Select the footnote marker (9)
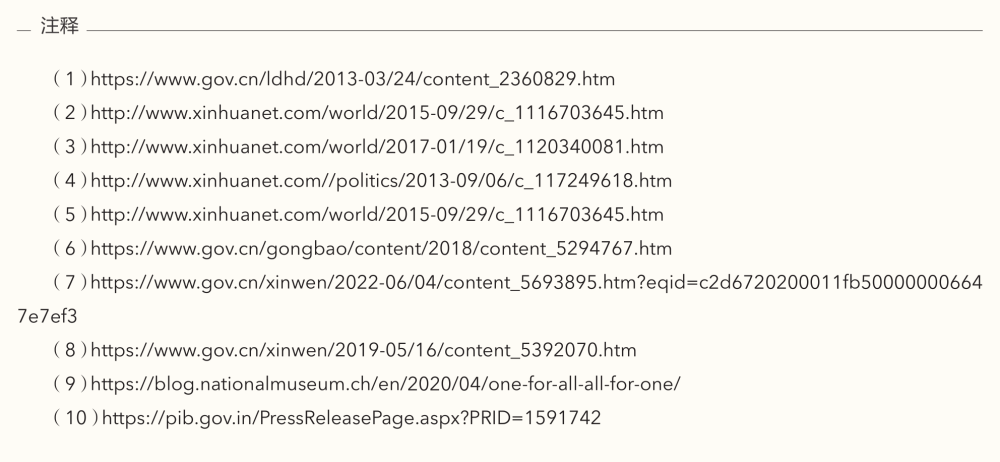1000x462 pixels. (x=70, y=384)
